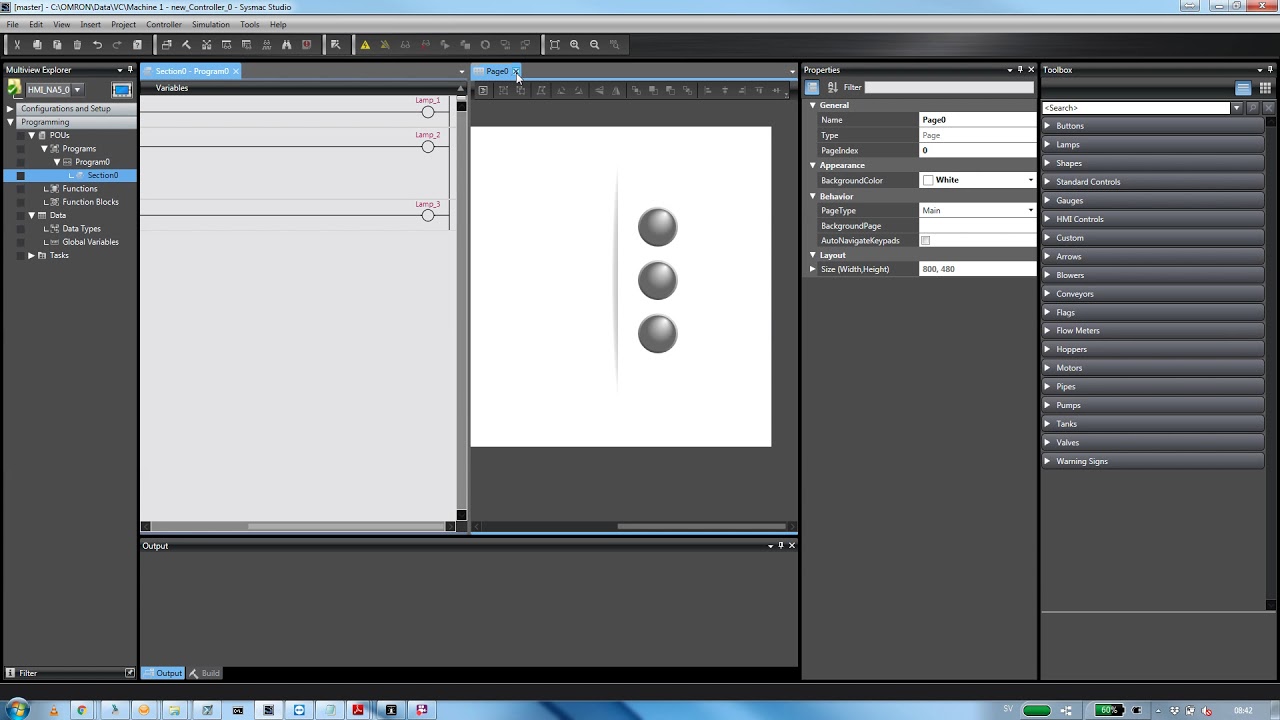Open the Controller menu
This screenshot has height=720, width=1280.
click(164, 24)
